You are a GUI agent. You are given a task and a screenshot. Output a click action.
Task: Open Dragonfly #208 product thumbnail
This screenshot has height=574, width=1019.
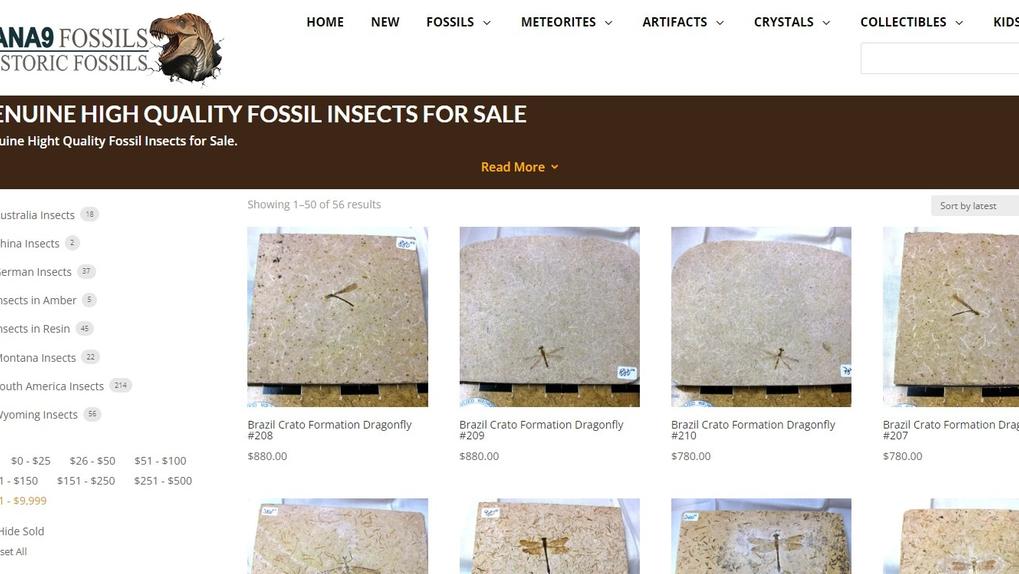pos(337,316)
